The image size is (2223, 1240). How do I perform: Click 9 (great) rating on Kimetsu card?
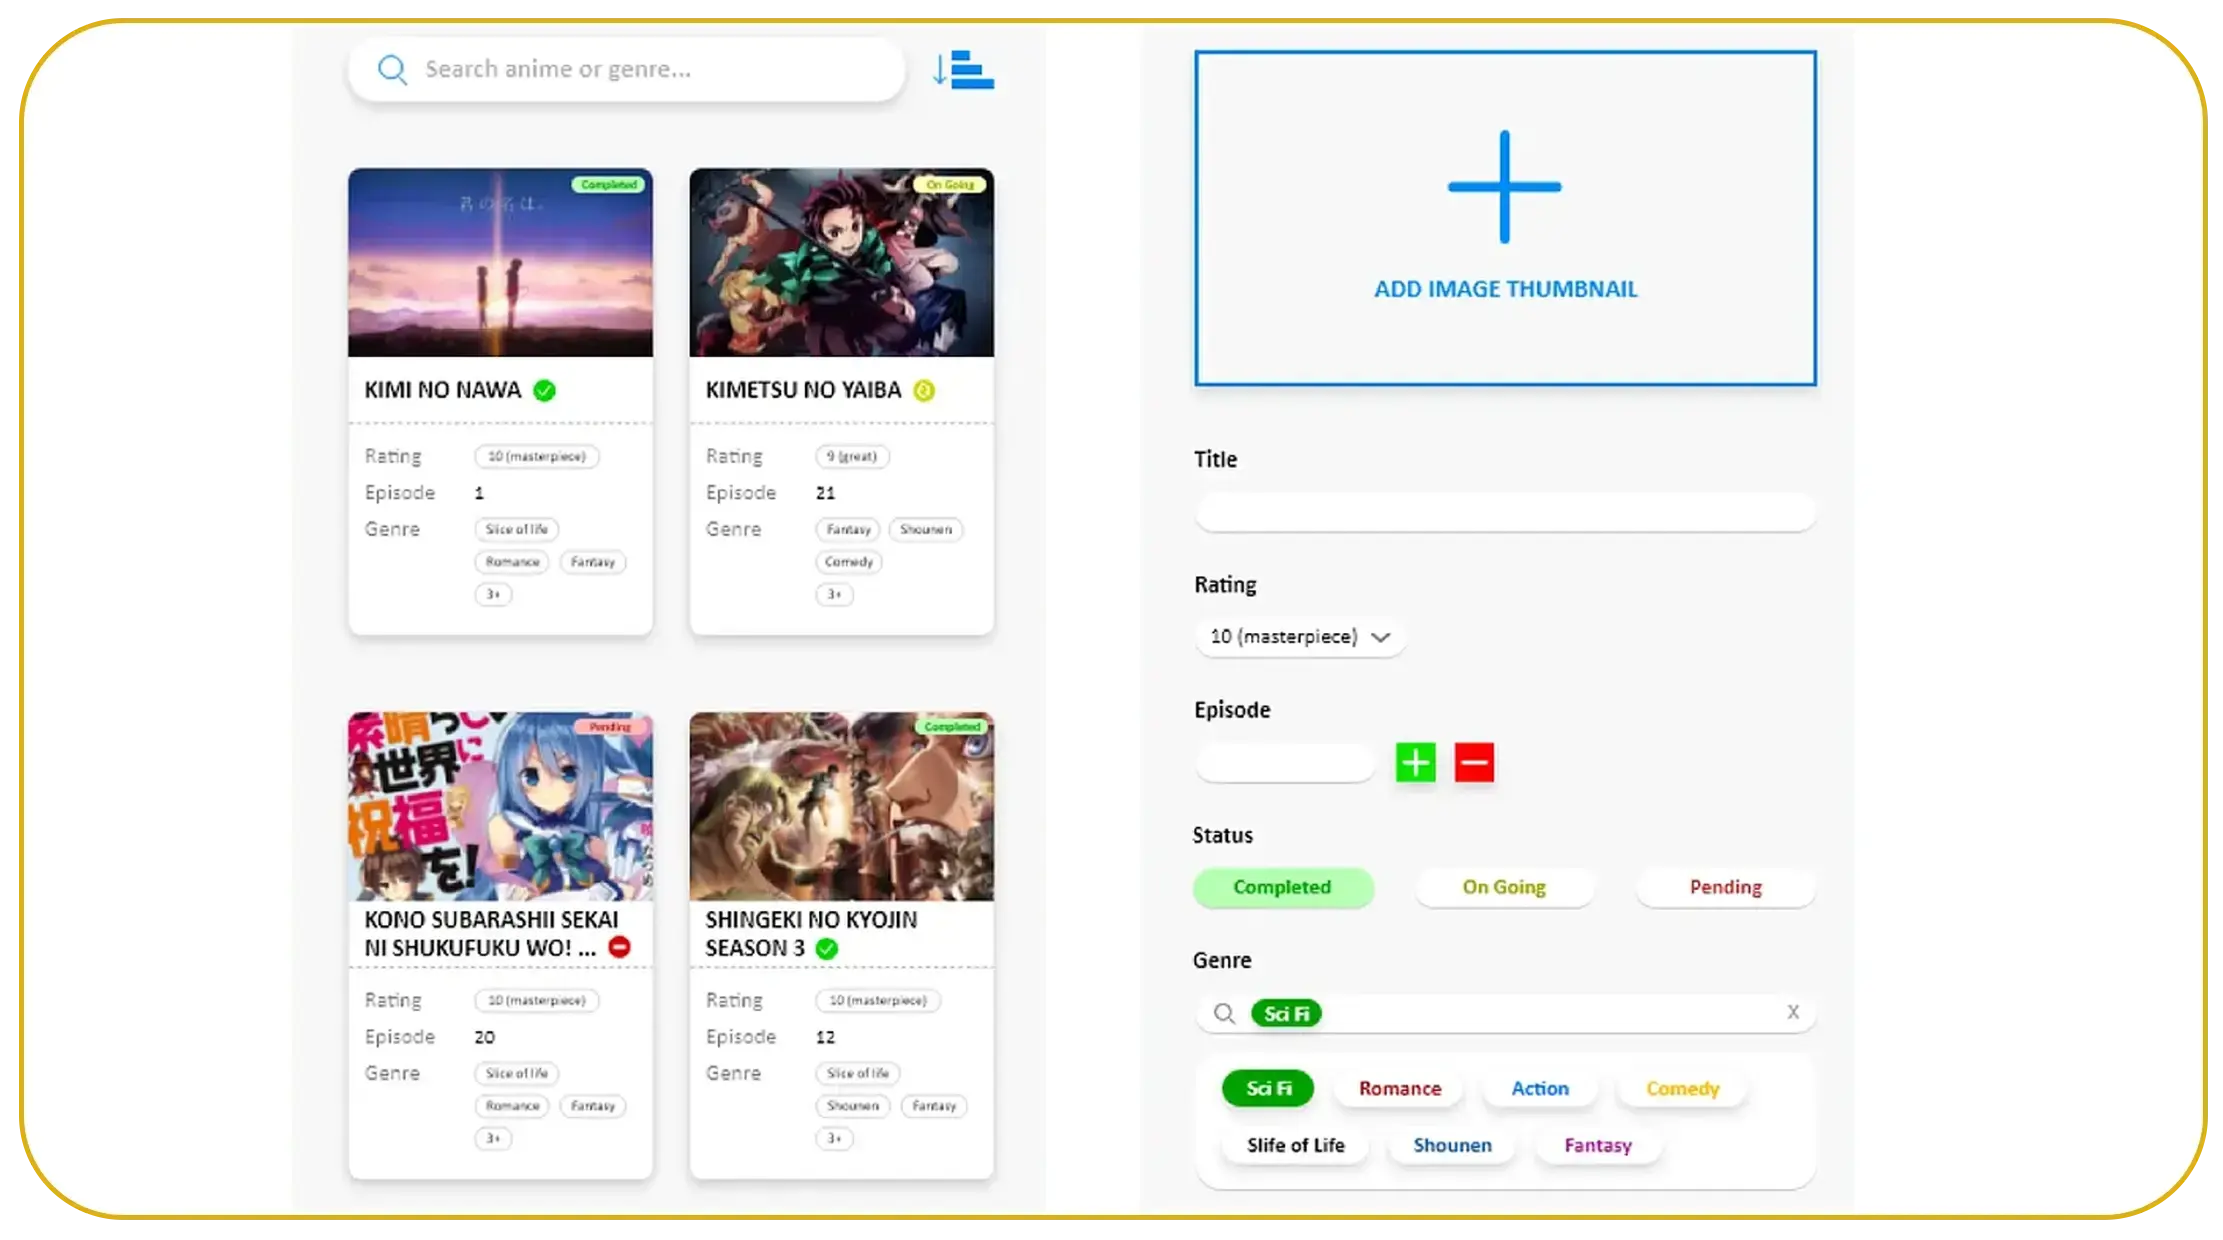click(x=852, y=457)
